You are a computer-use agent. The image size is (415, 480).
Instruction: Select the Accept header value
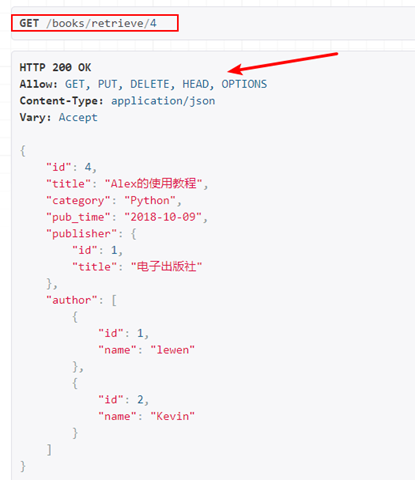point(78,118)
